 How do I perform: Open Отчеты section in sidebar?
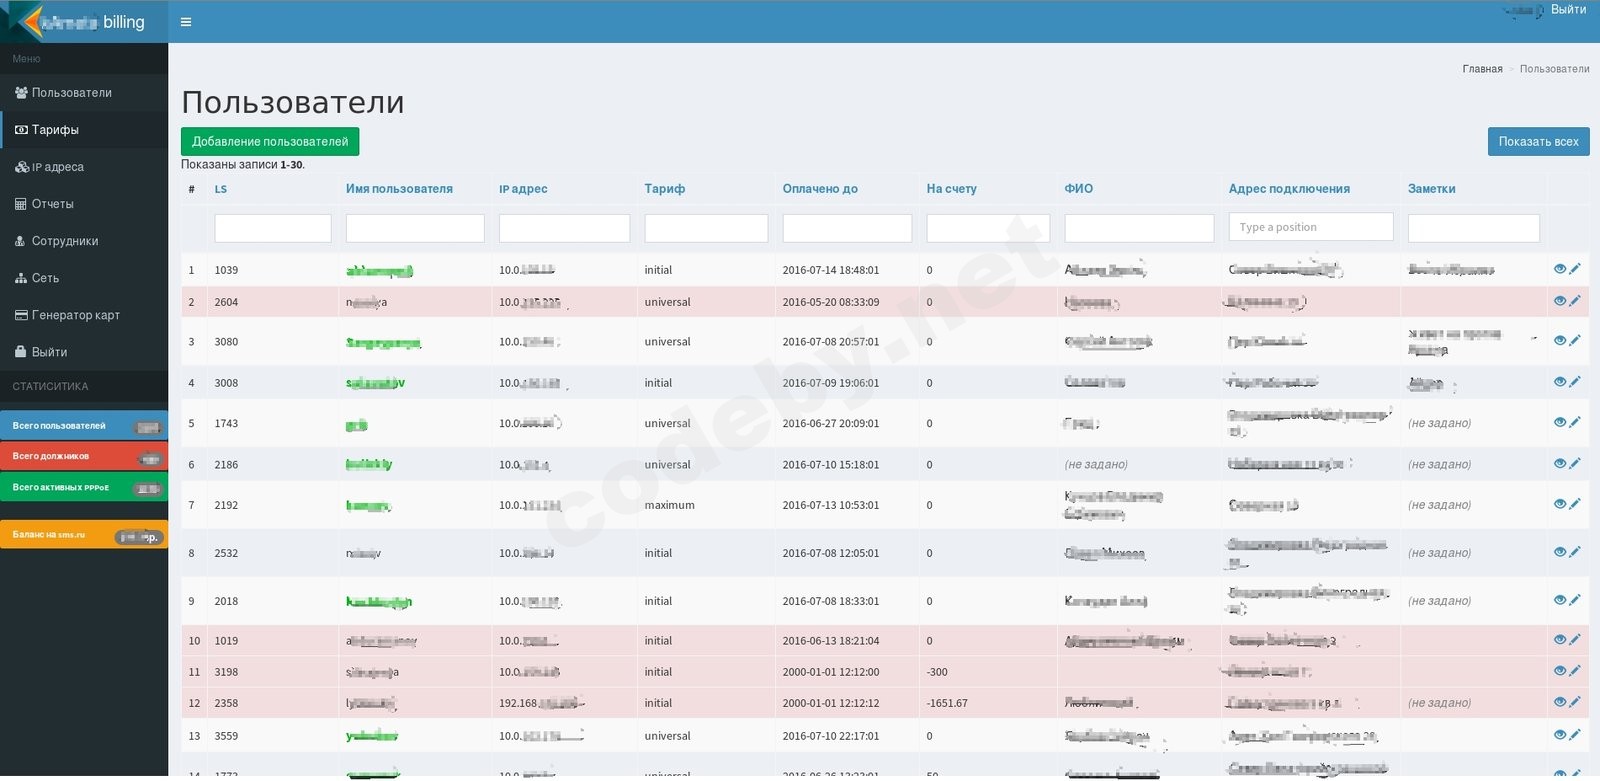tap(52, 204)
